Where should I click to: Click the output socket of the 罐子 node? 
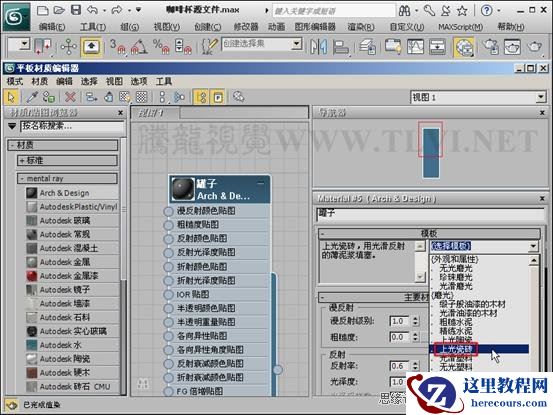278,370
